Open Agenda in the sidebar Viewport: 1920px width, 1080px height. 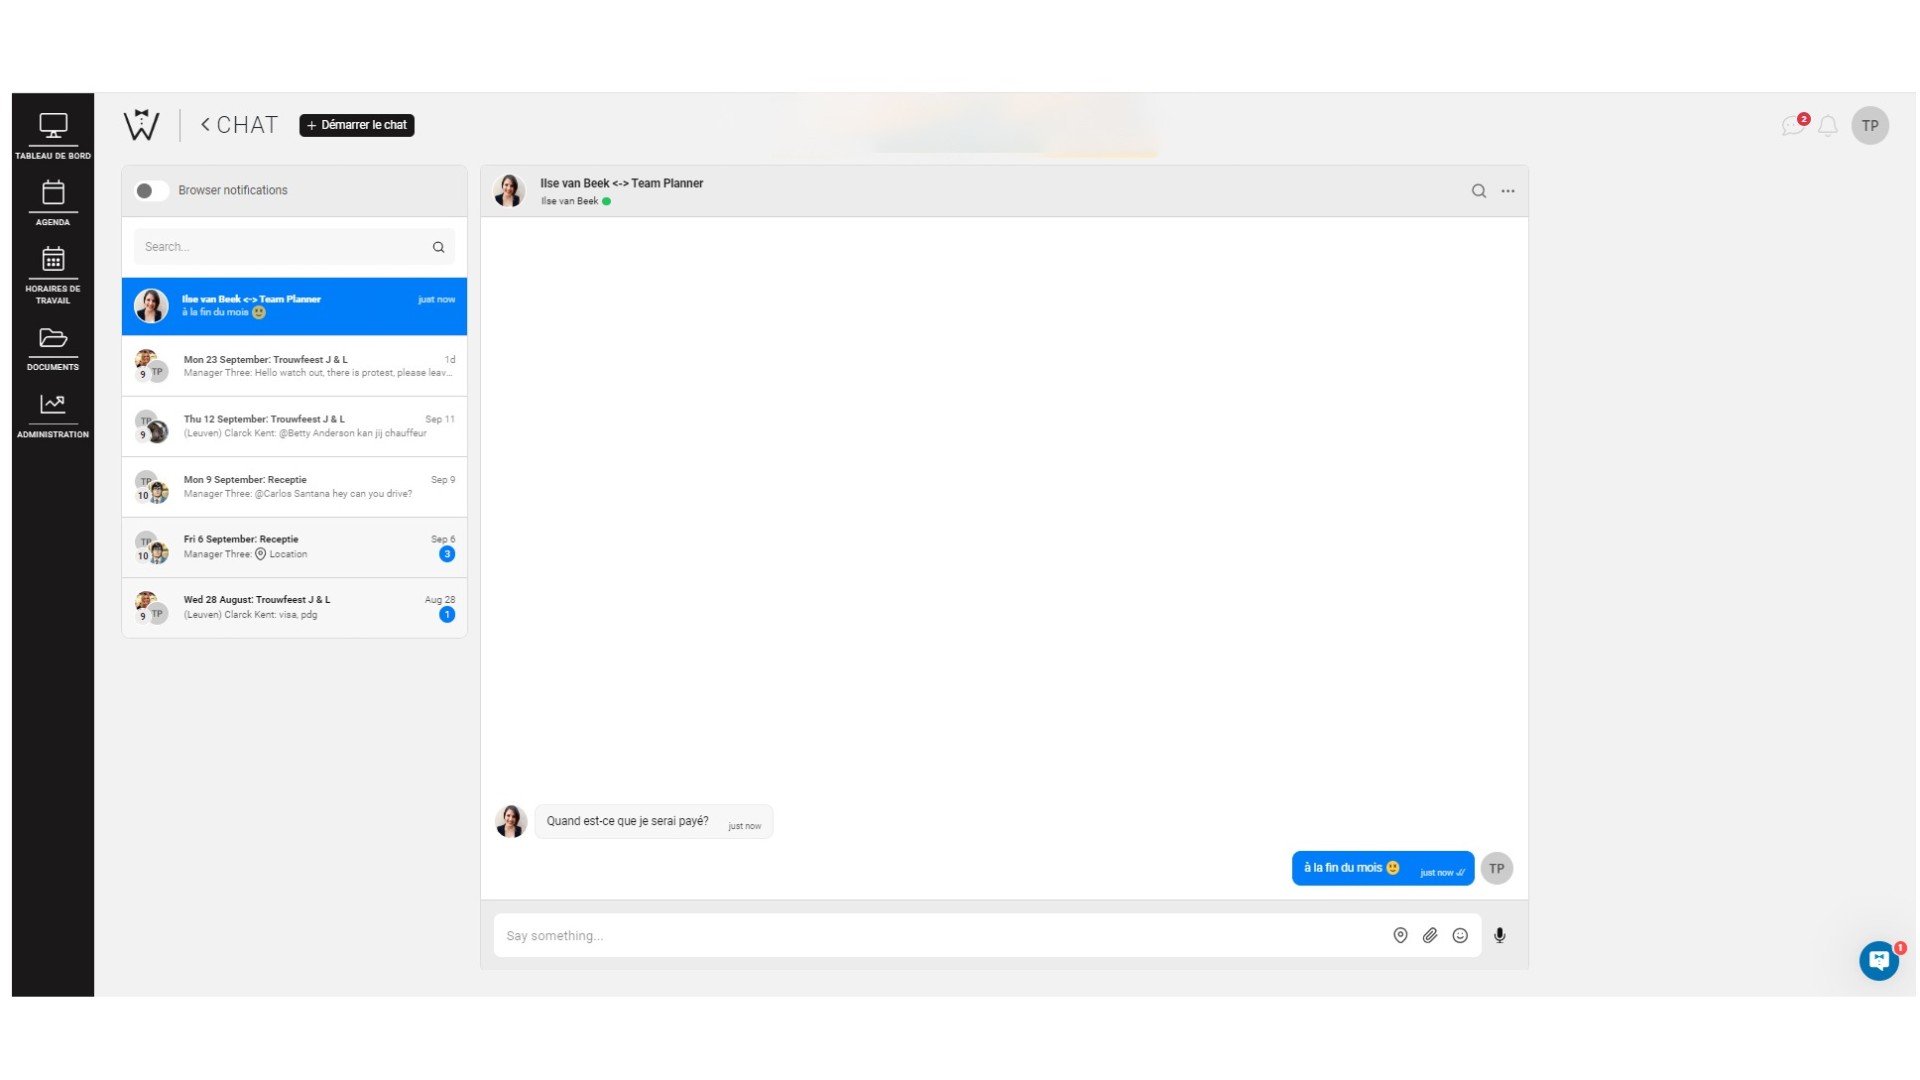click(53, 202)
